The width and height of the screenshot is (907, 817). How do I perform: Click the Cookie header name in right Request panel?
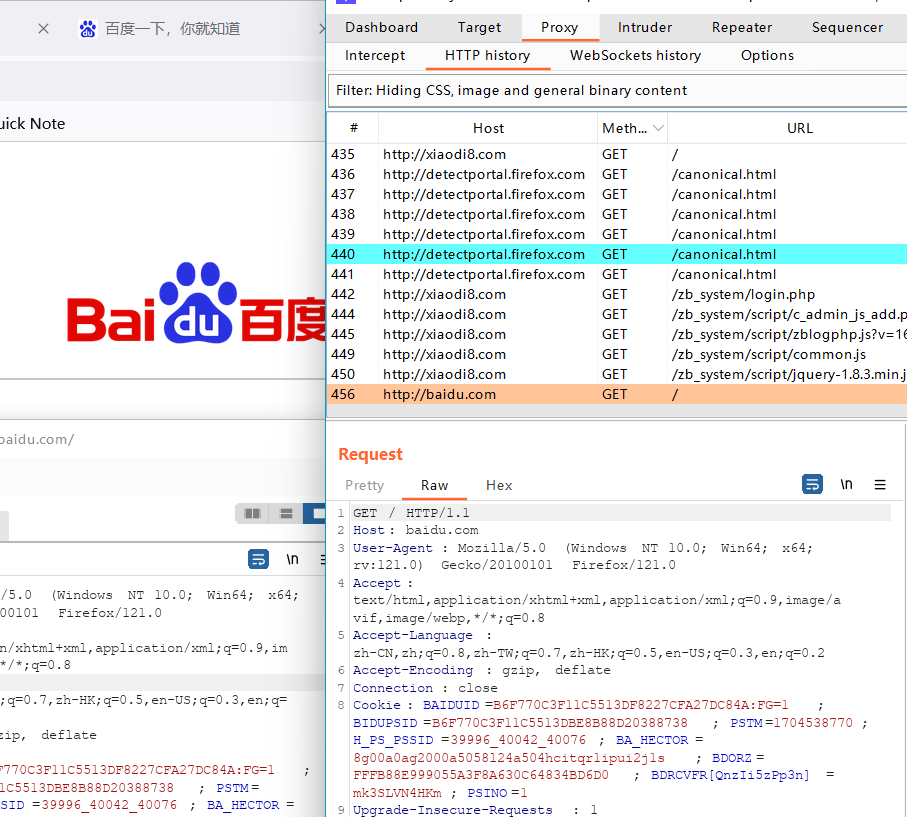[377, 705]
